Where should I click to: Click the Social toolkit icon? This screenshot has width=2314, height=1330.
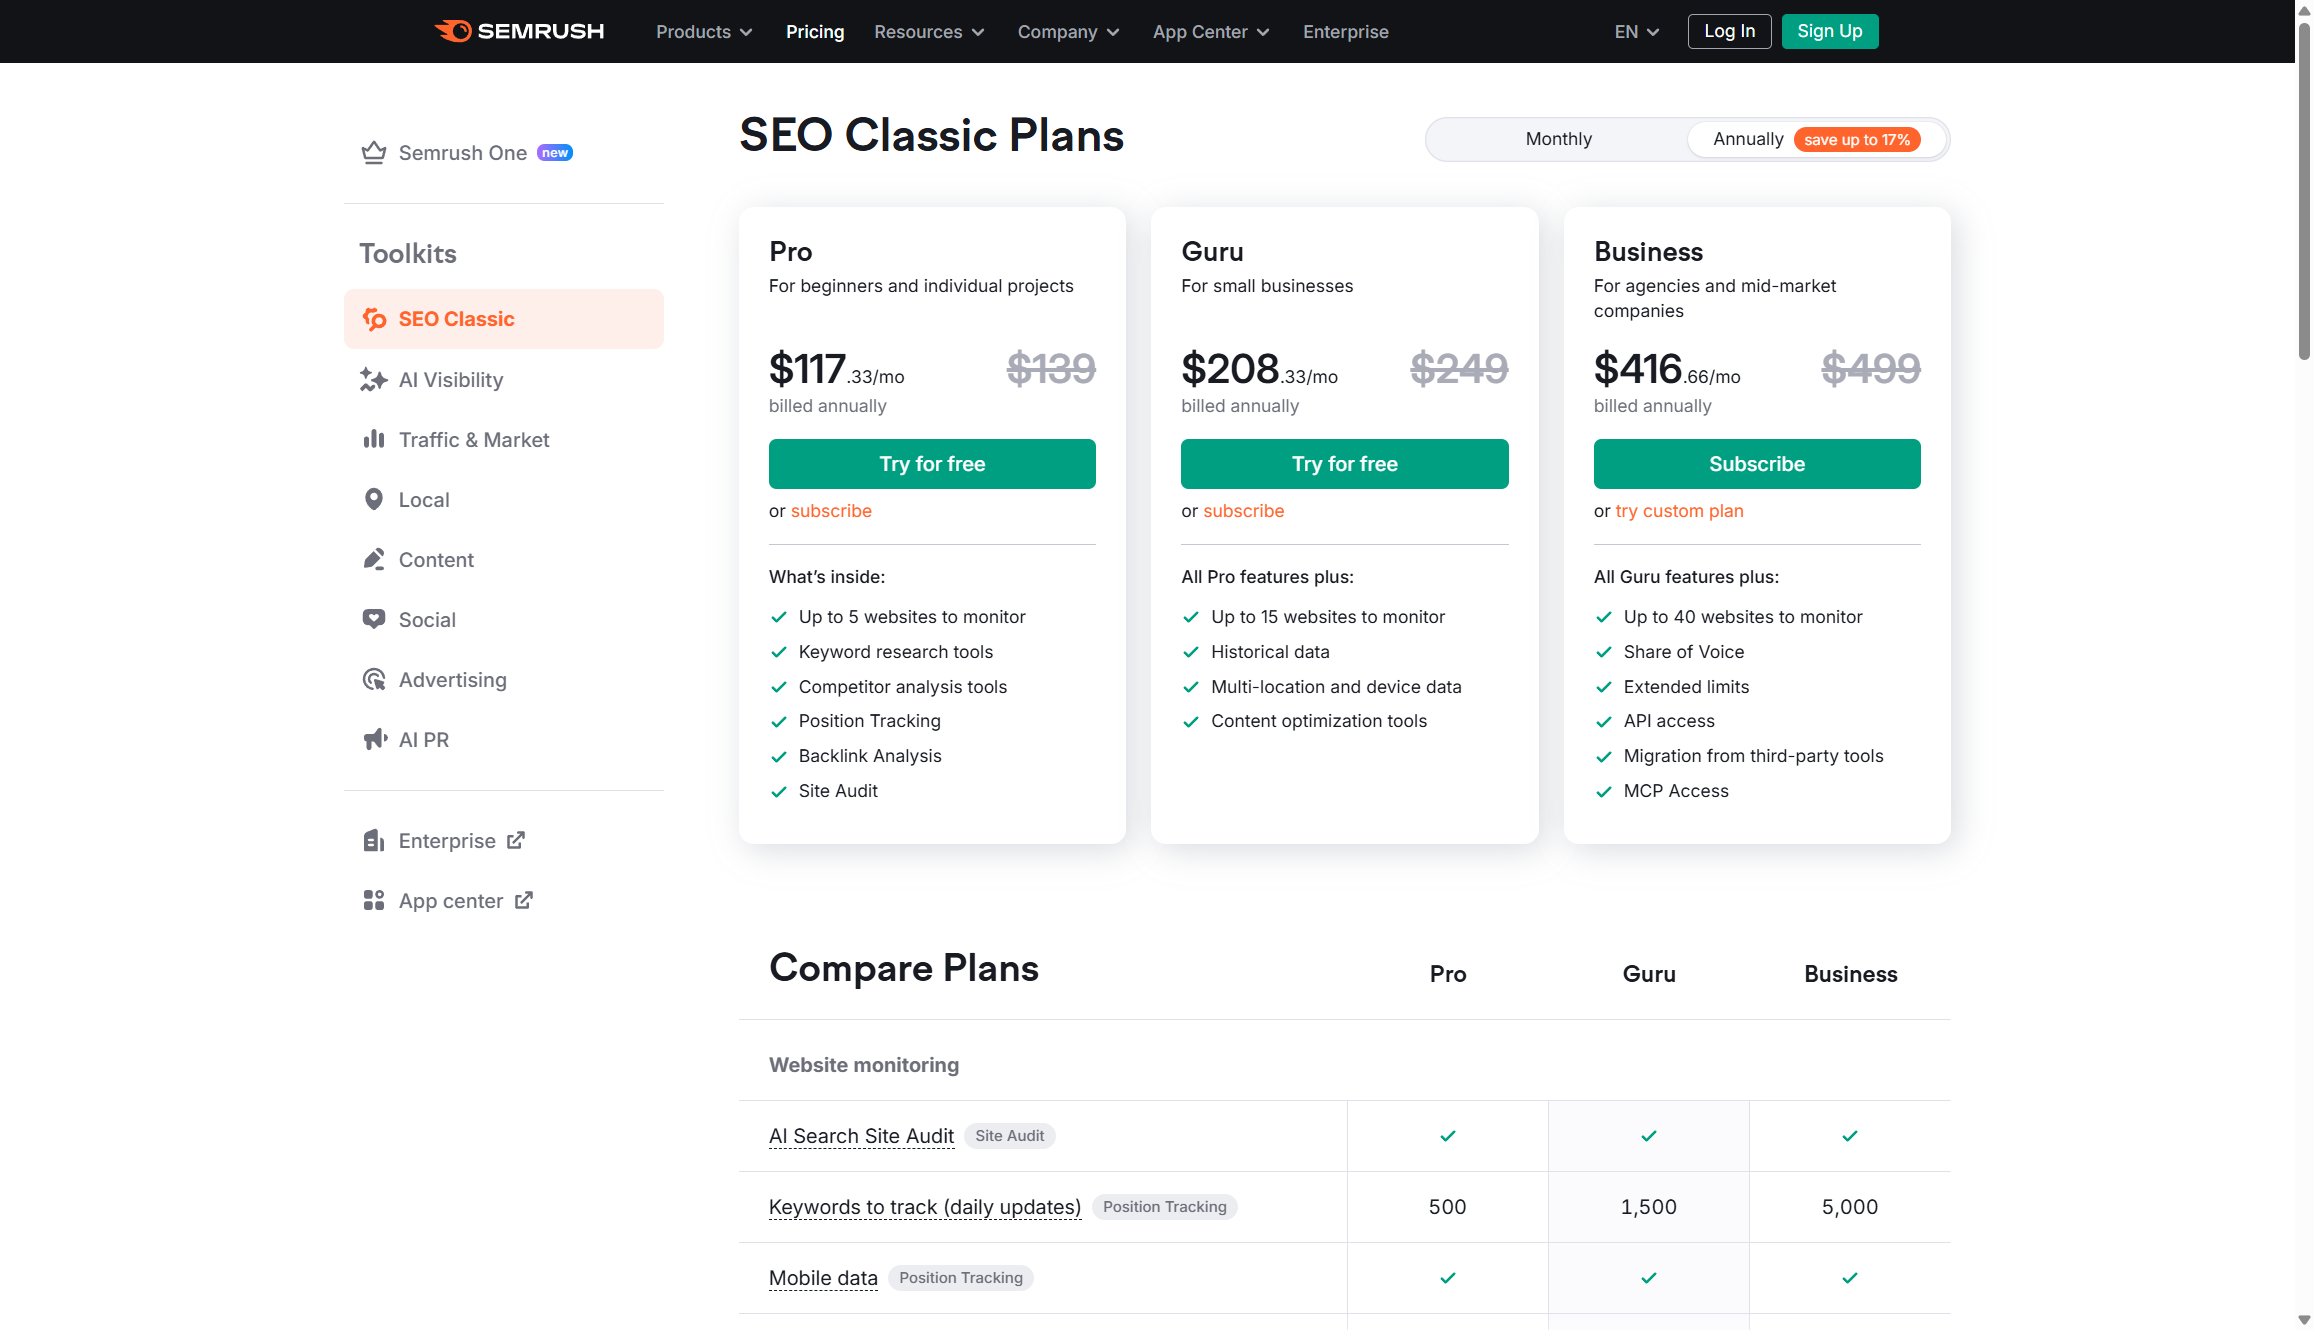(374, 619)
